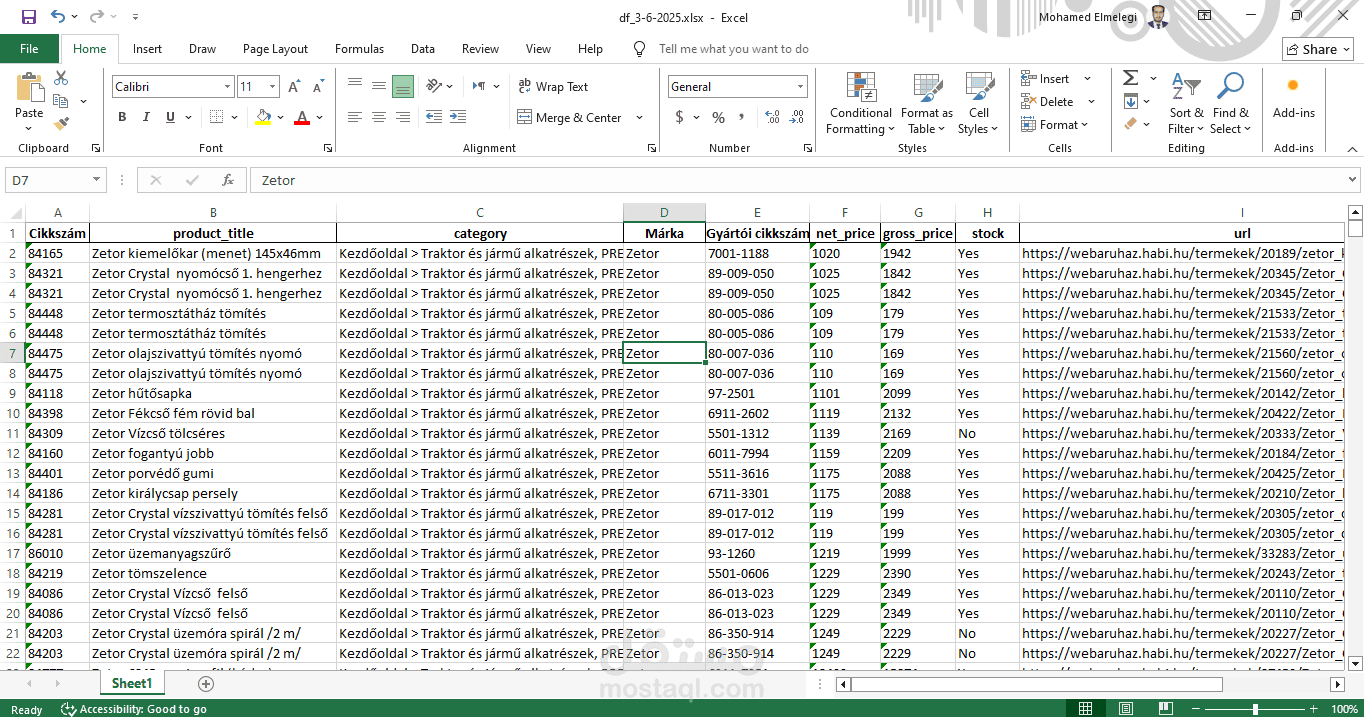Increase font size
This screenshot has height=717, width=1364.
294,87
